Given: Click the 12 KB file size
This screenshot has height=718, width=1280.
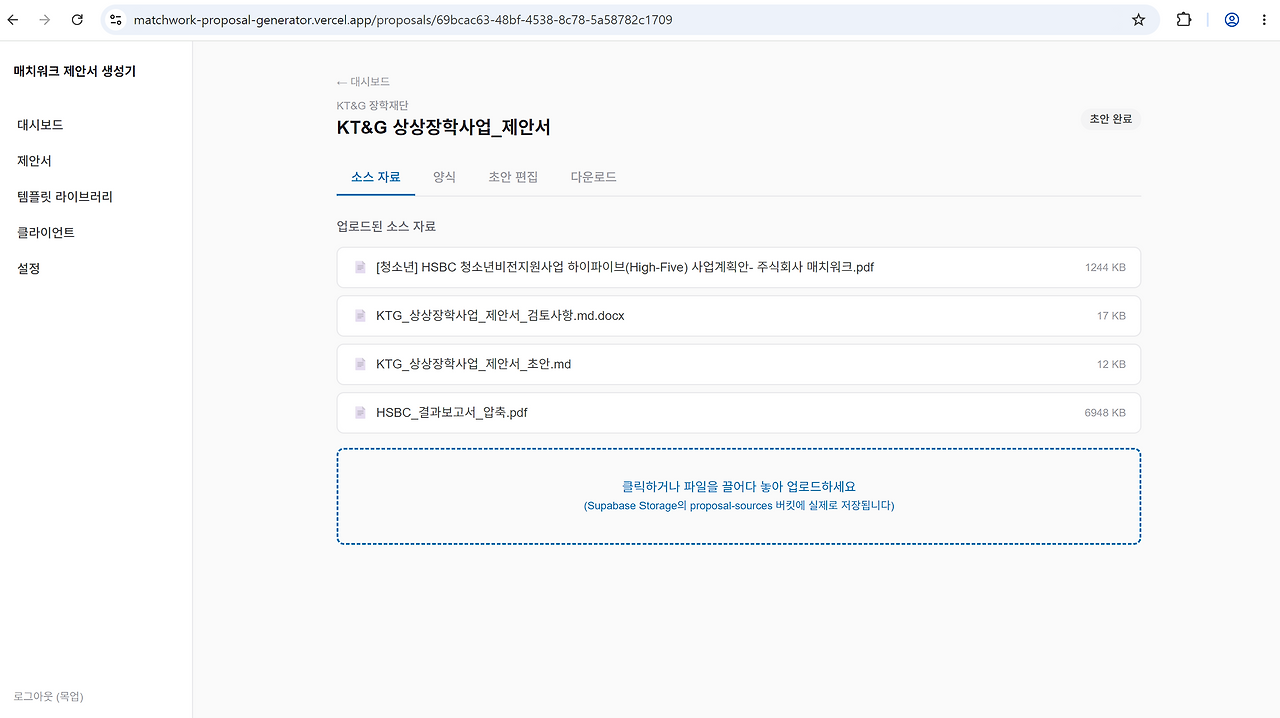Looking at the screenshot, I should (x=1111, y=364).
